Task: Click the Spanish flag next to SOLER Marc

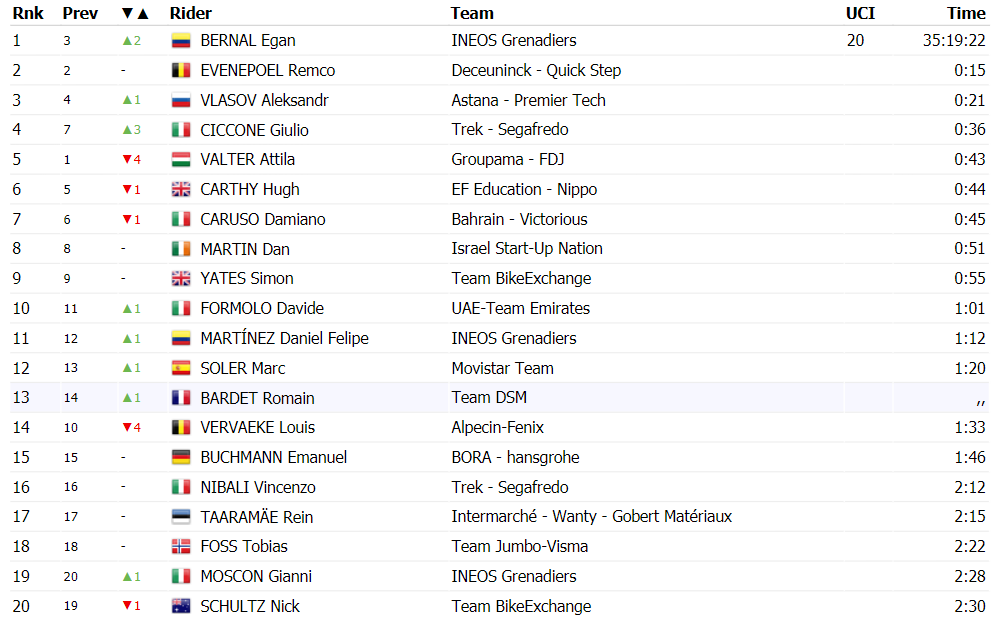Action: (x=181, y=368)
